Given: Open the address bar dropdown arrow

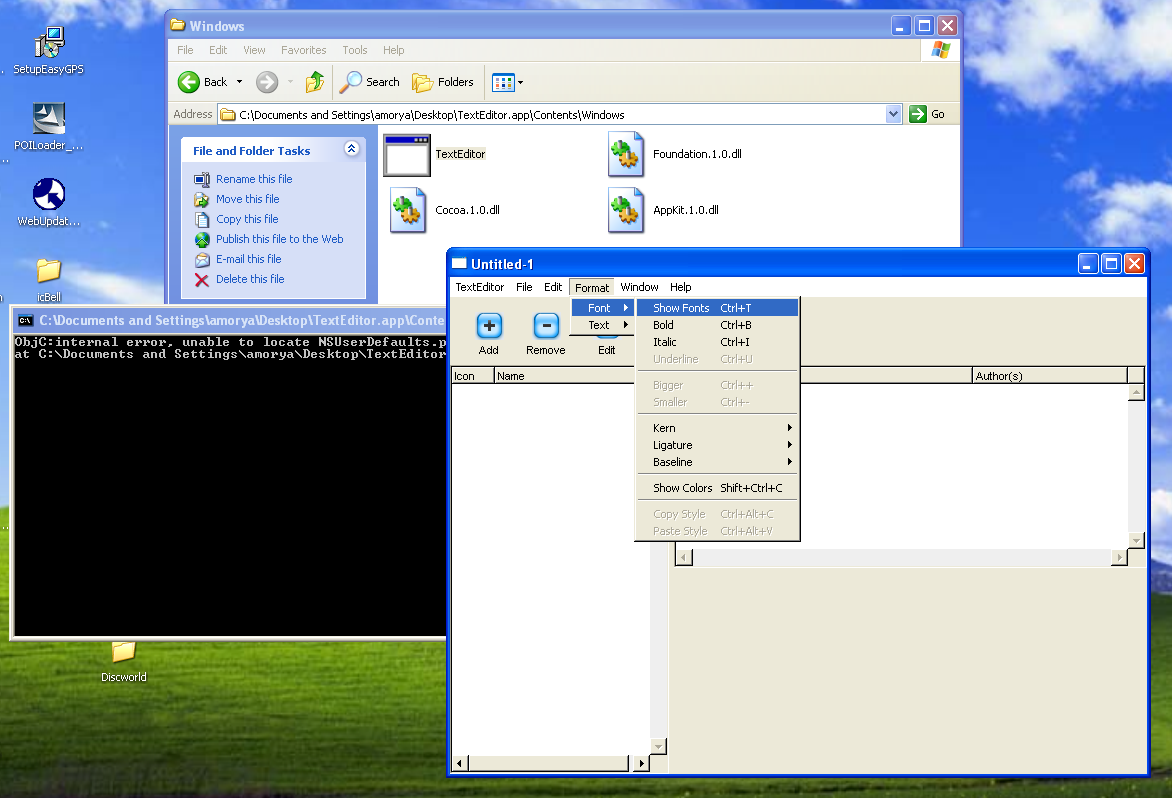Looking at the screenshot, I should click(x=893, y=114).
